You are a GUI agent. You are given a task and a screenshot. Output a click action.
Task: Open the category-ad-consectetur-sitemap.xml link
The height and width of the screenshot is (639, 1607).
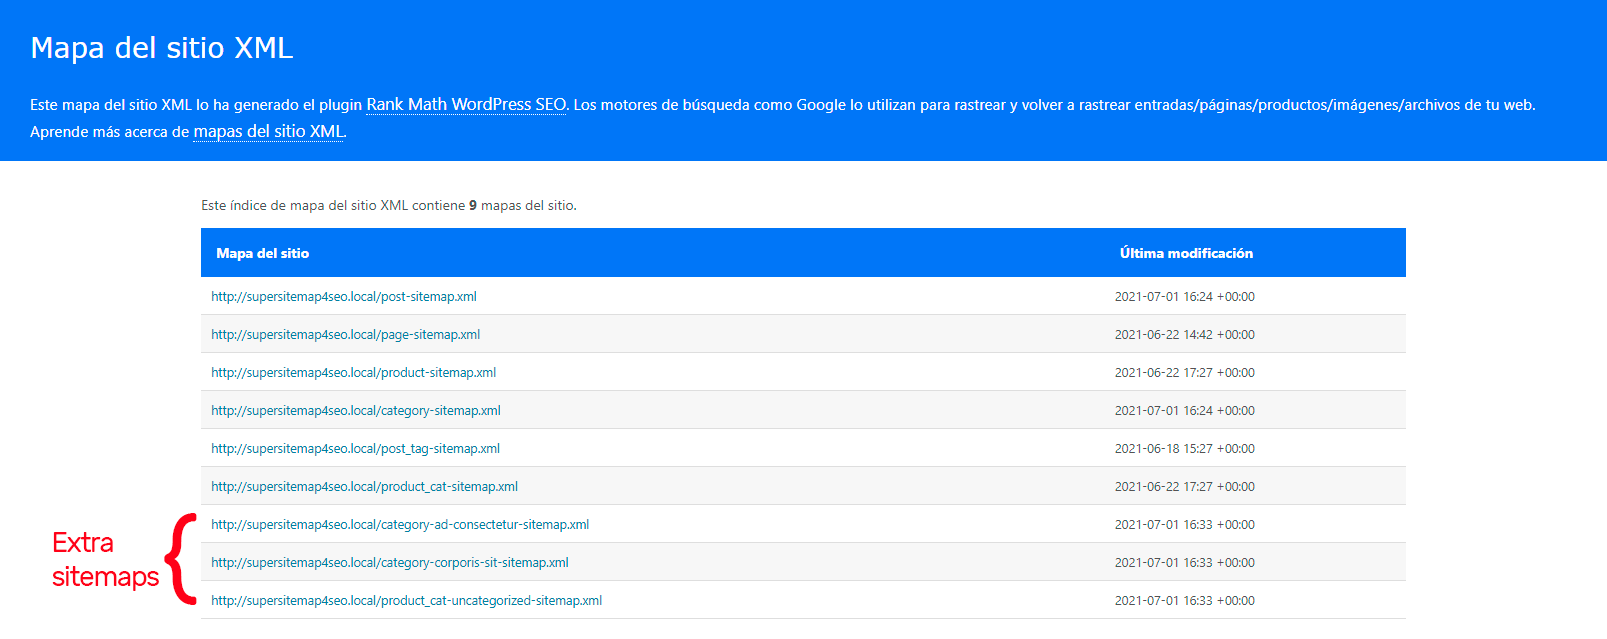(400, 525)
